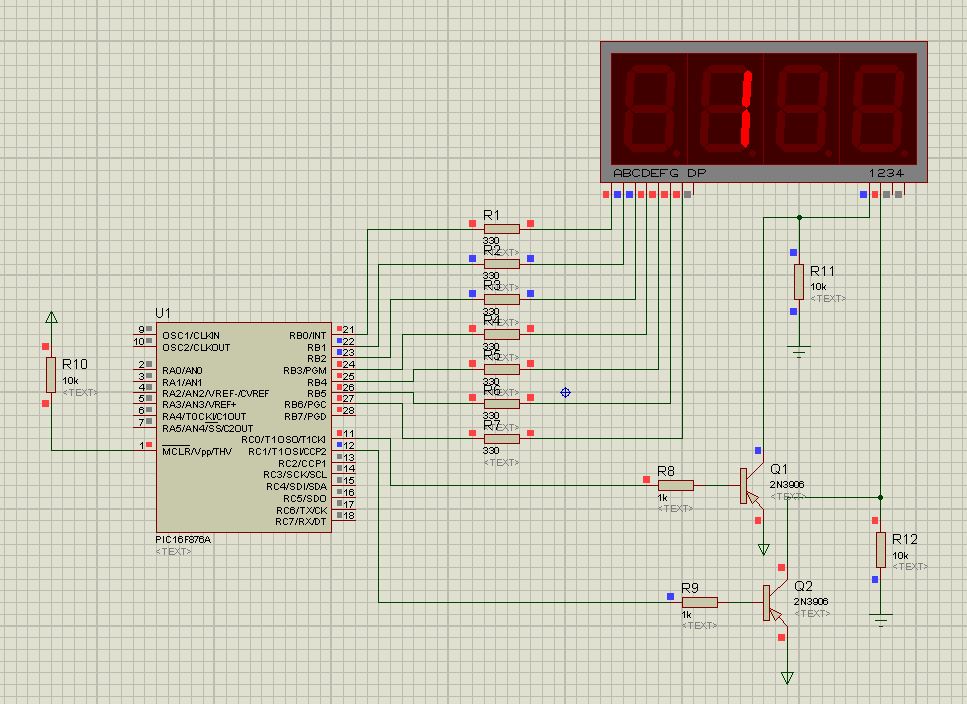This screenshot has width=967, height=704.
Task: Click the blue origin marker crosshair
Action: 565,393
